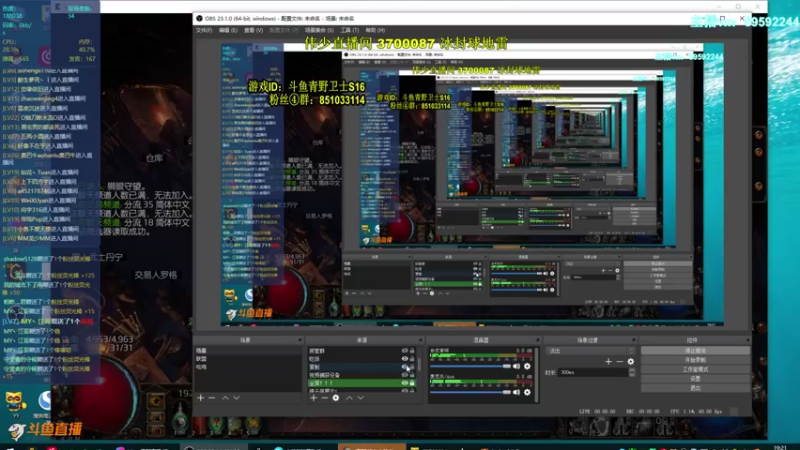Select the 视频捕获设备 source row

362,375
